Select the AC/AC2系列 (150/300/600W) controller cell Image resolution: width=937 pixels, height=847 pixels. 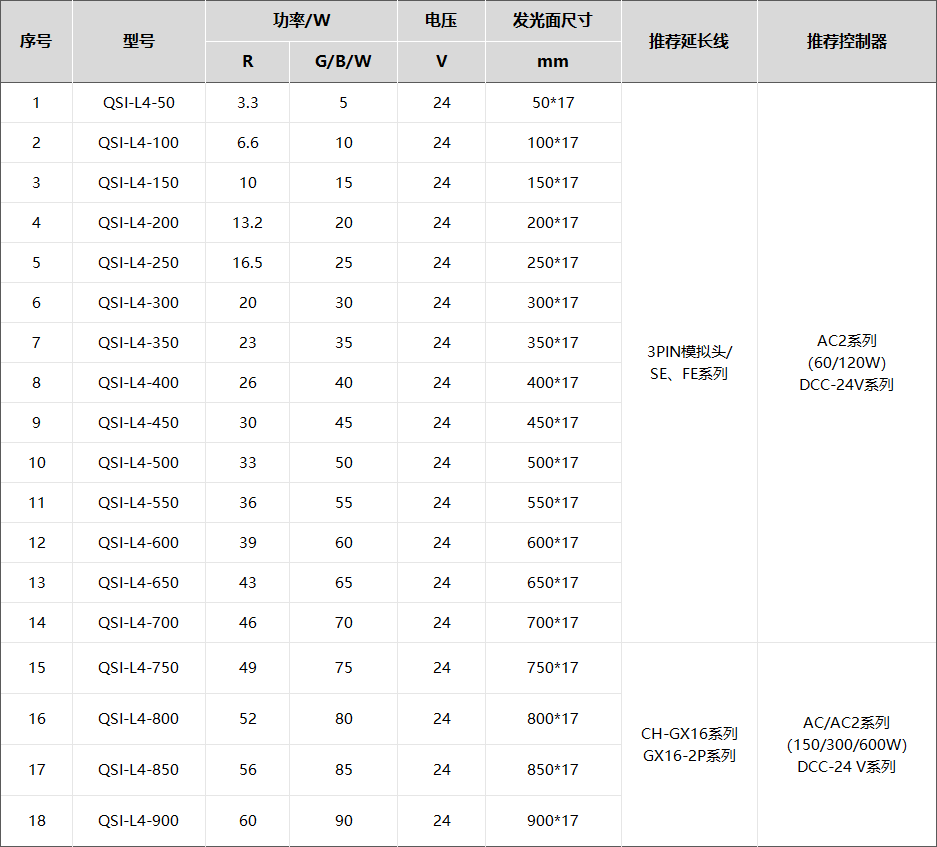point(847,744)
